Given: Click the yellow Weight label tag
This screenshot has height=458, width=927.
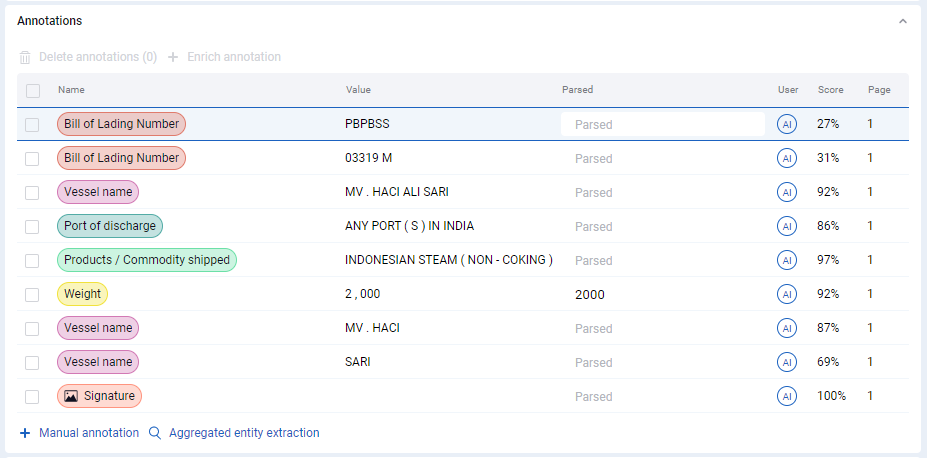Looking at the screenshot, I should (83, 294).
